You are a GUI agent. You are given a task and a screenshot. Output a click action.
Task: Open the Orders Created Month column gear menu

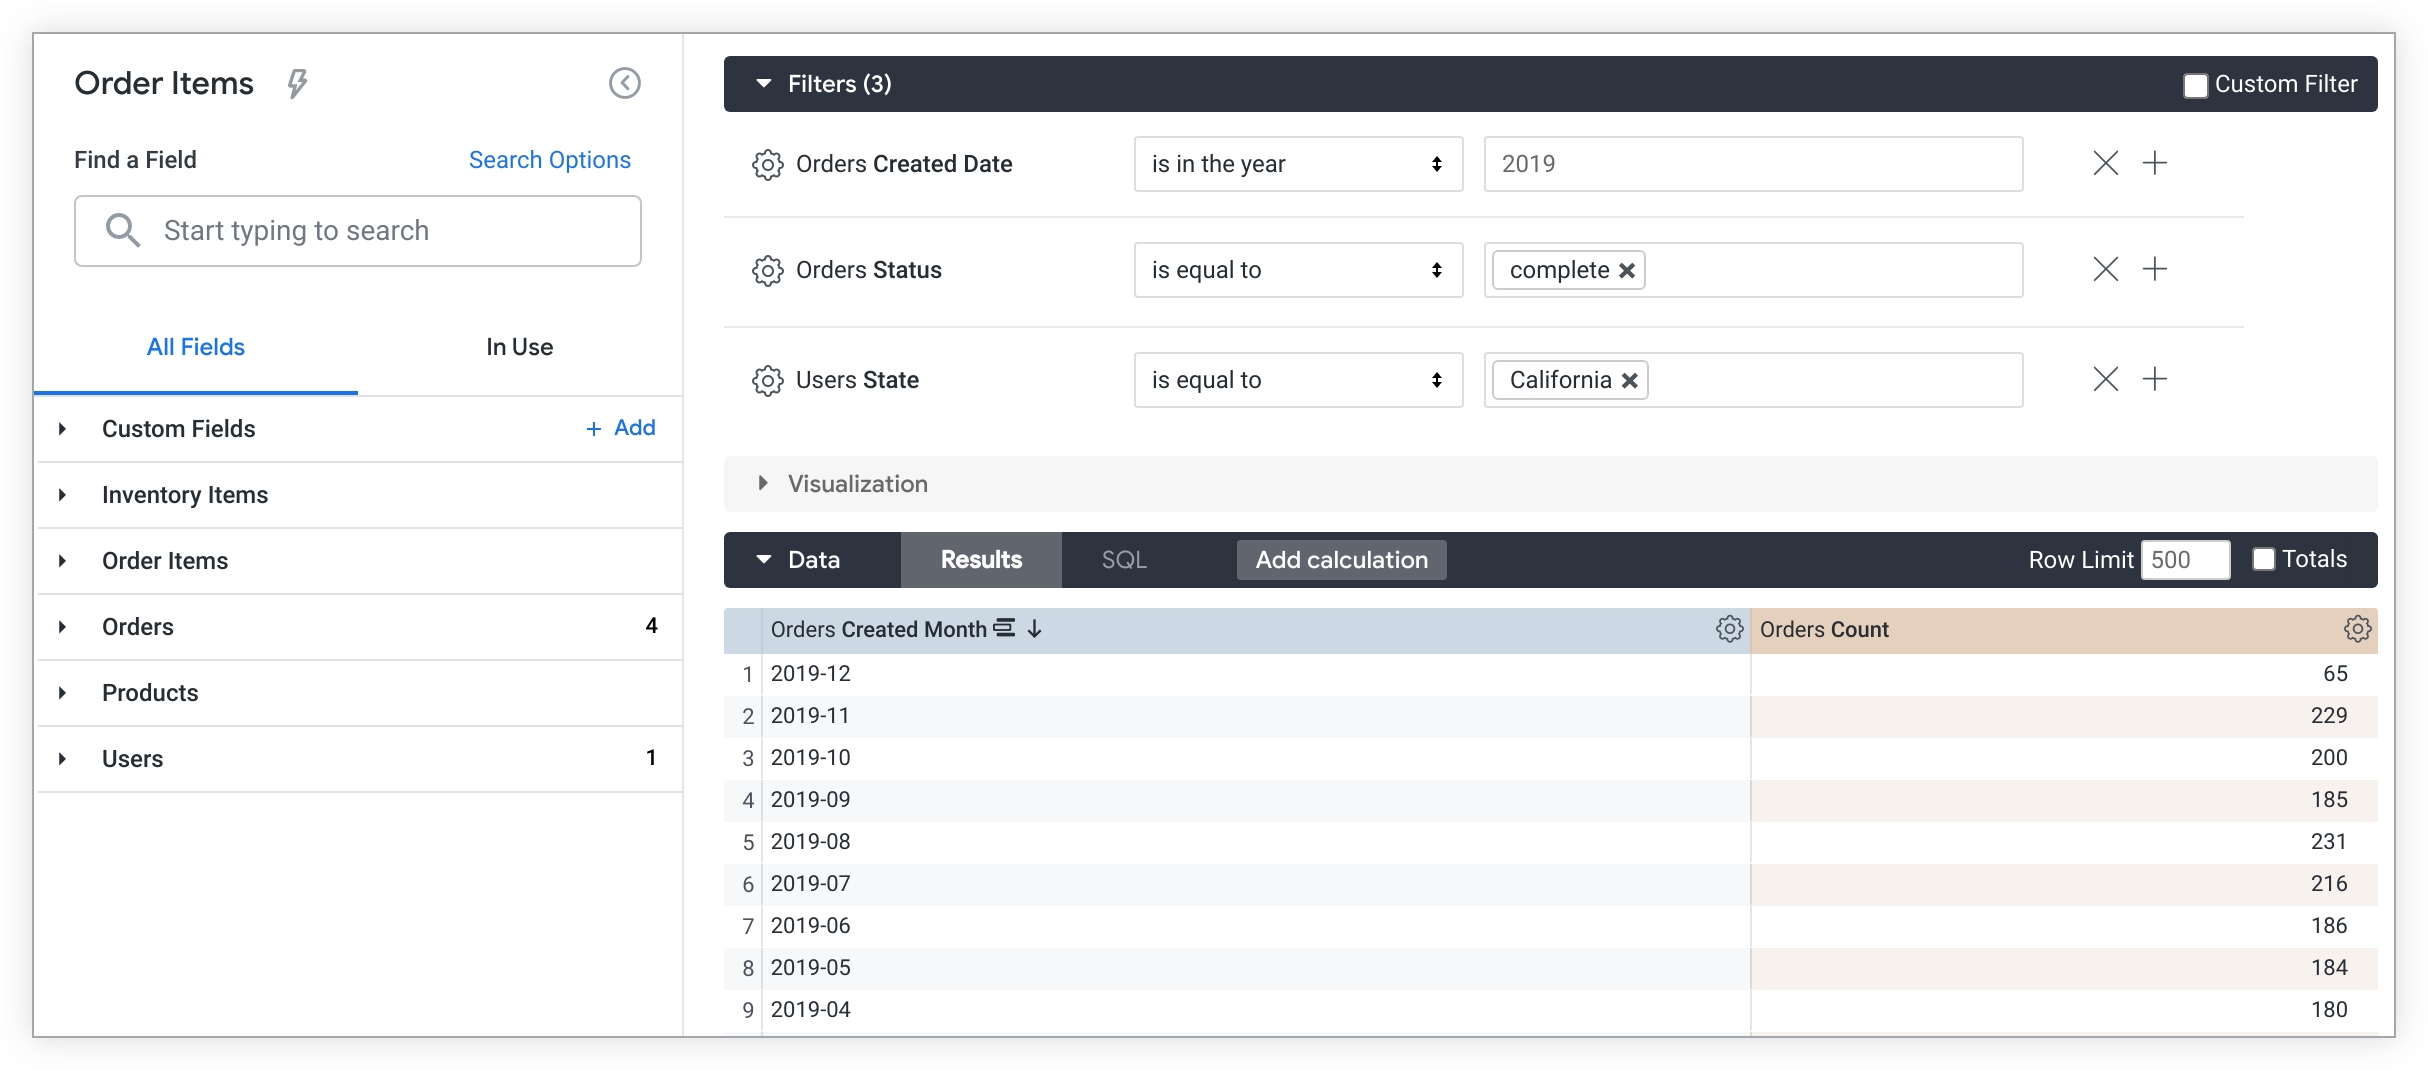(x=1729, y=629)
